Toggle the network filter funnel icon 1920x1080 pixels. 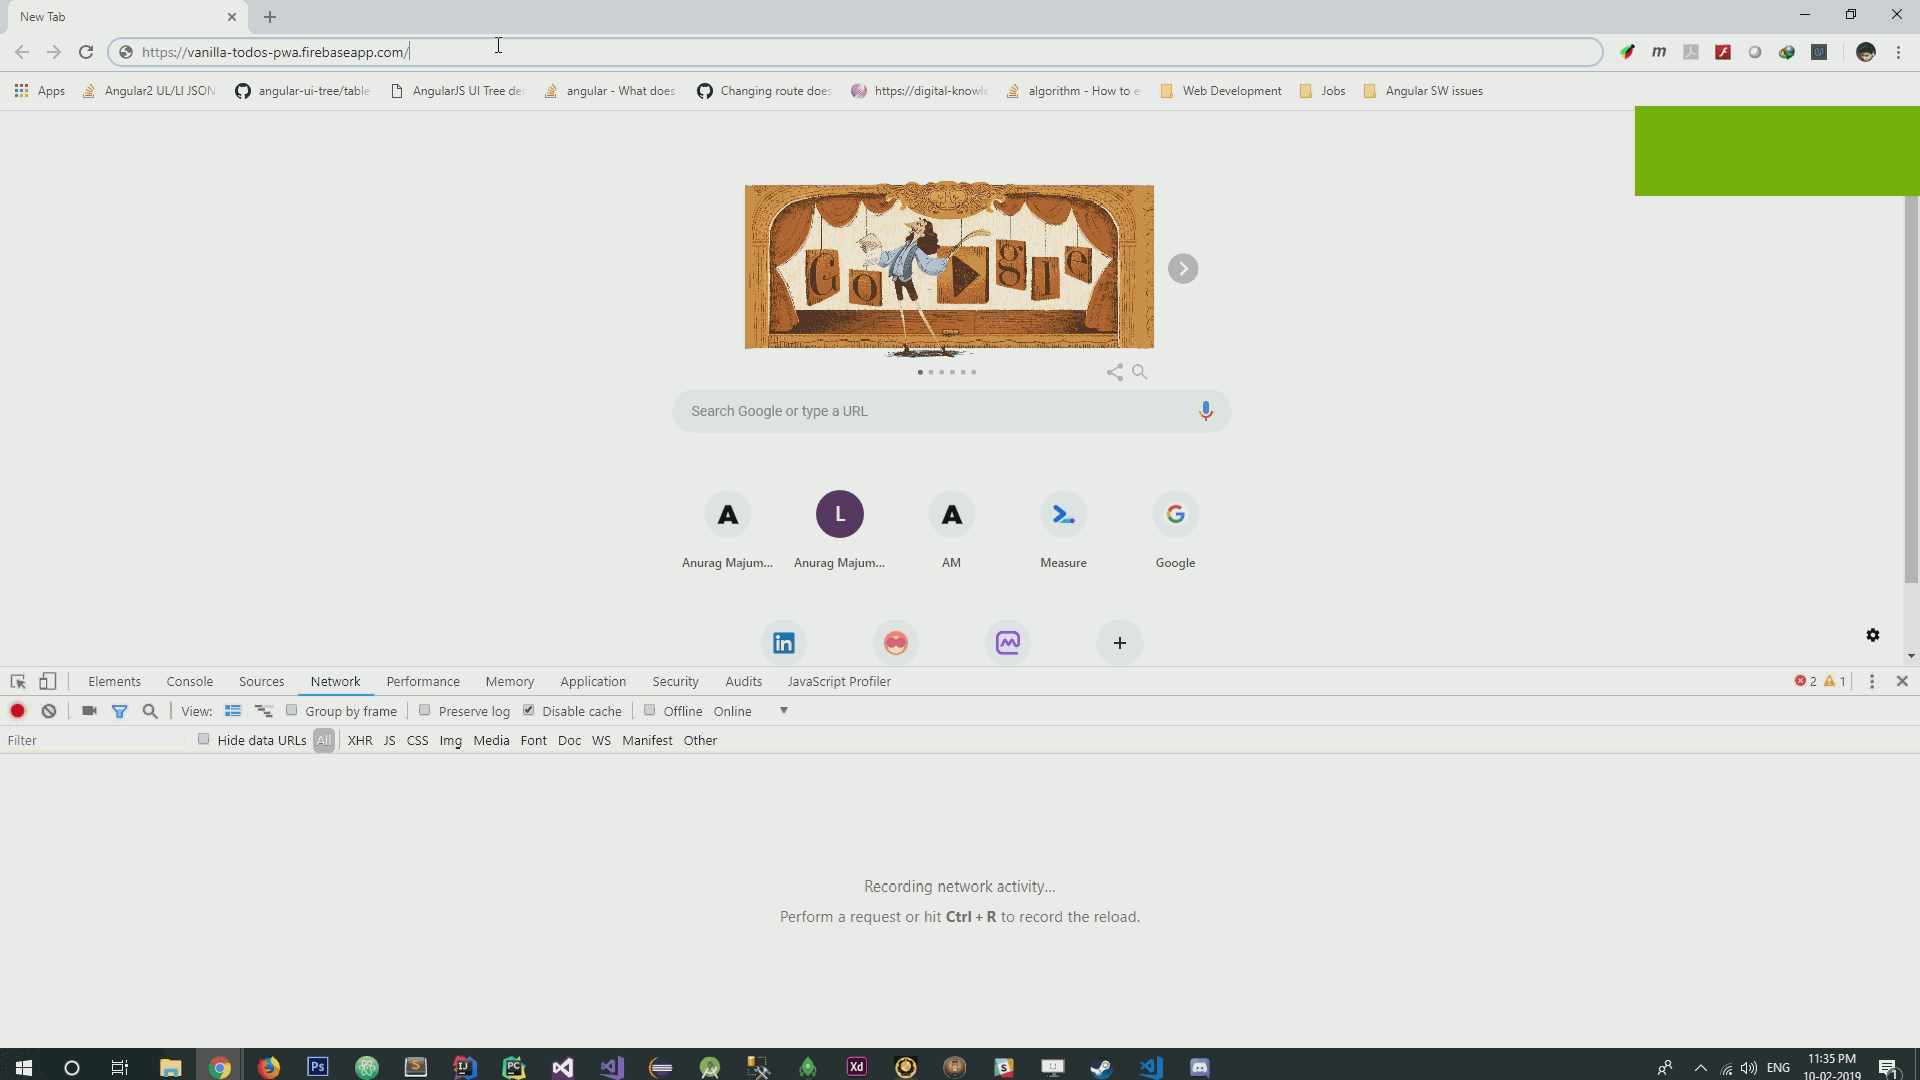(x=119, y=711)
